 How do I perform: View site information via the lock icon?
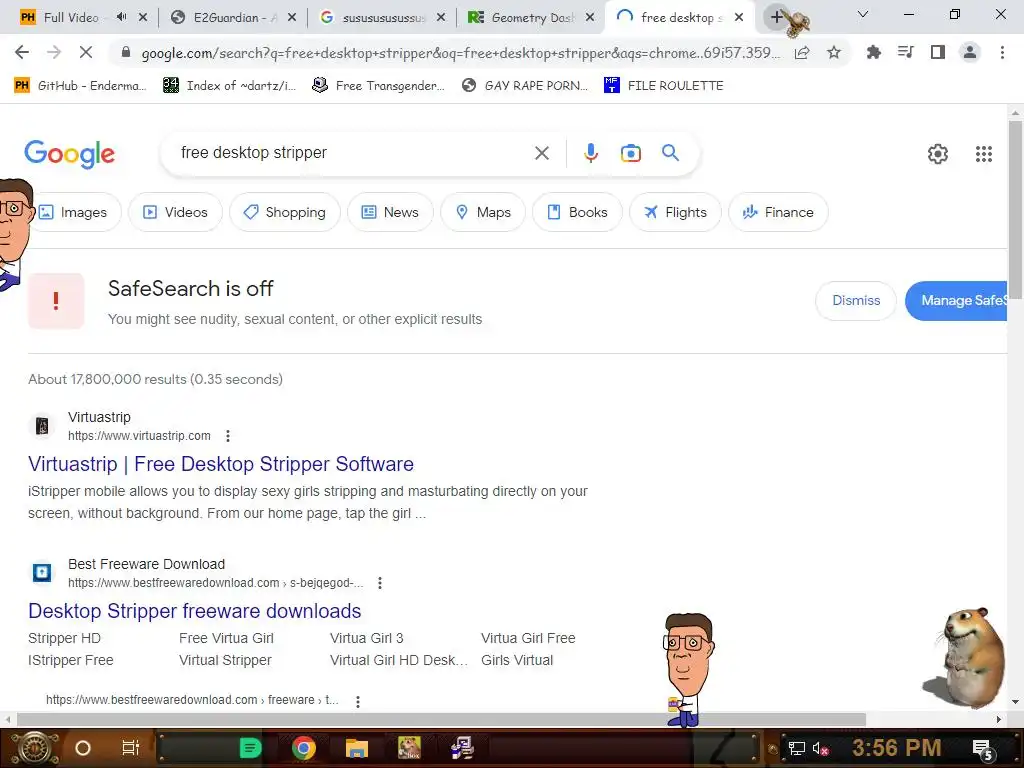pos(126,52)
